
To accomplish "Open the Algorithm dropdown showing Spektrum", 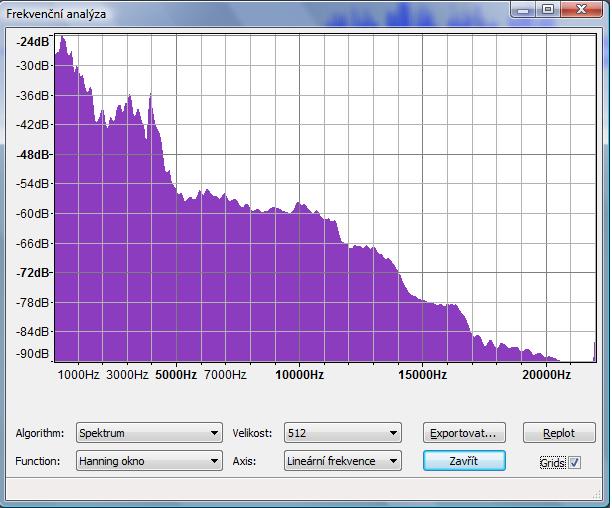I will click(x=148, y=433).
